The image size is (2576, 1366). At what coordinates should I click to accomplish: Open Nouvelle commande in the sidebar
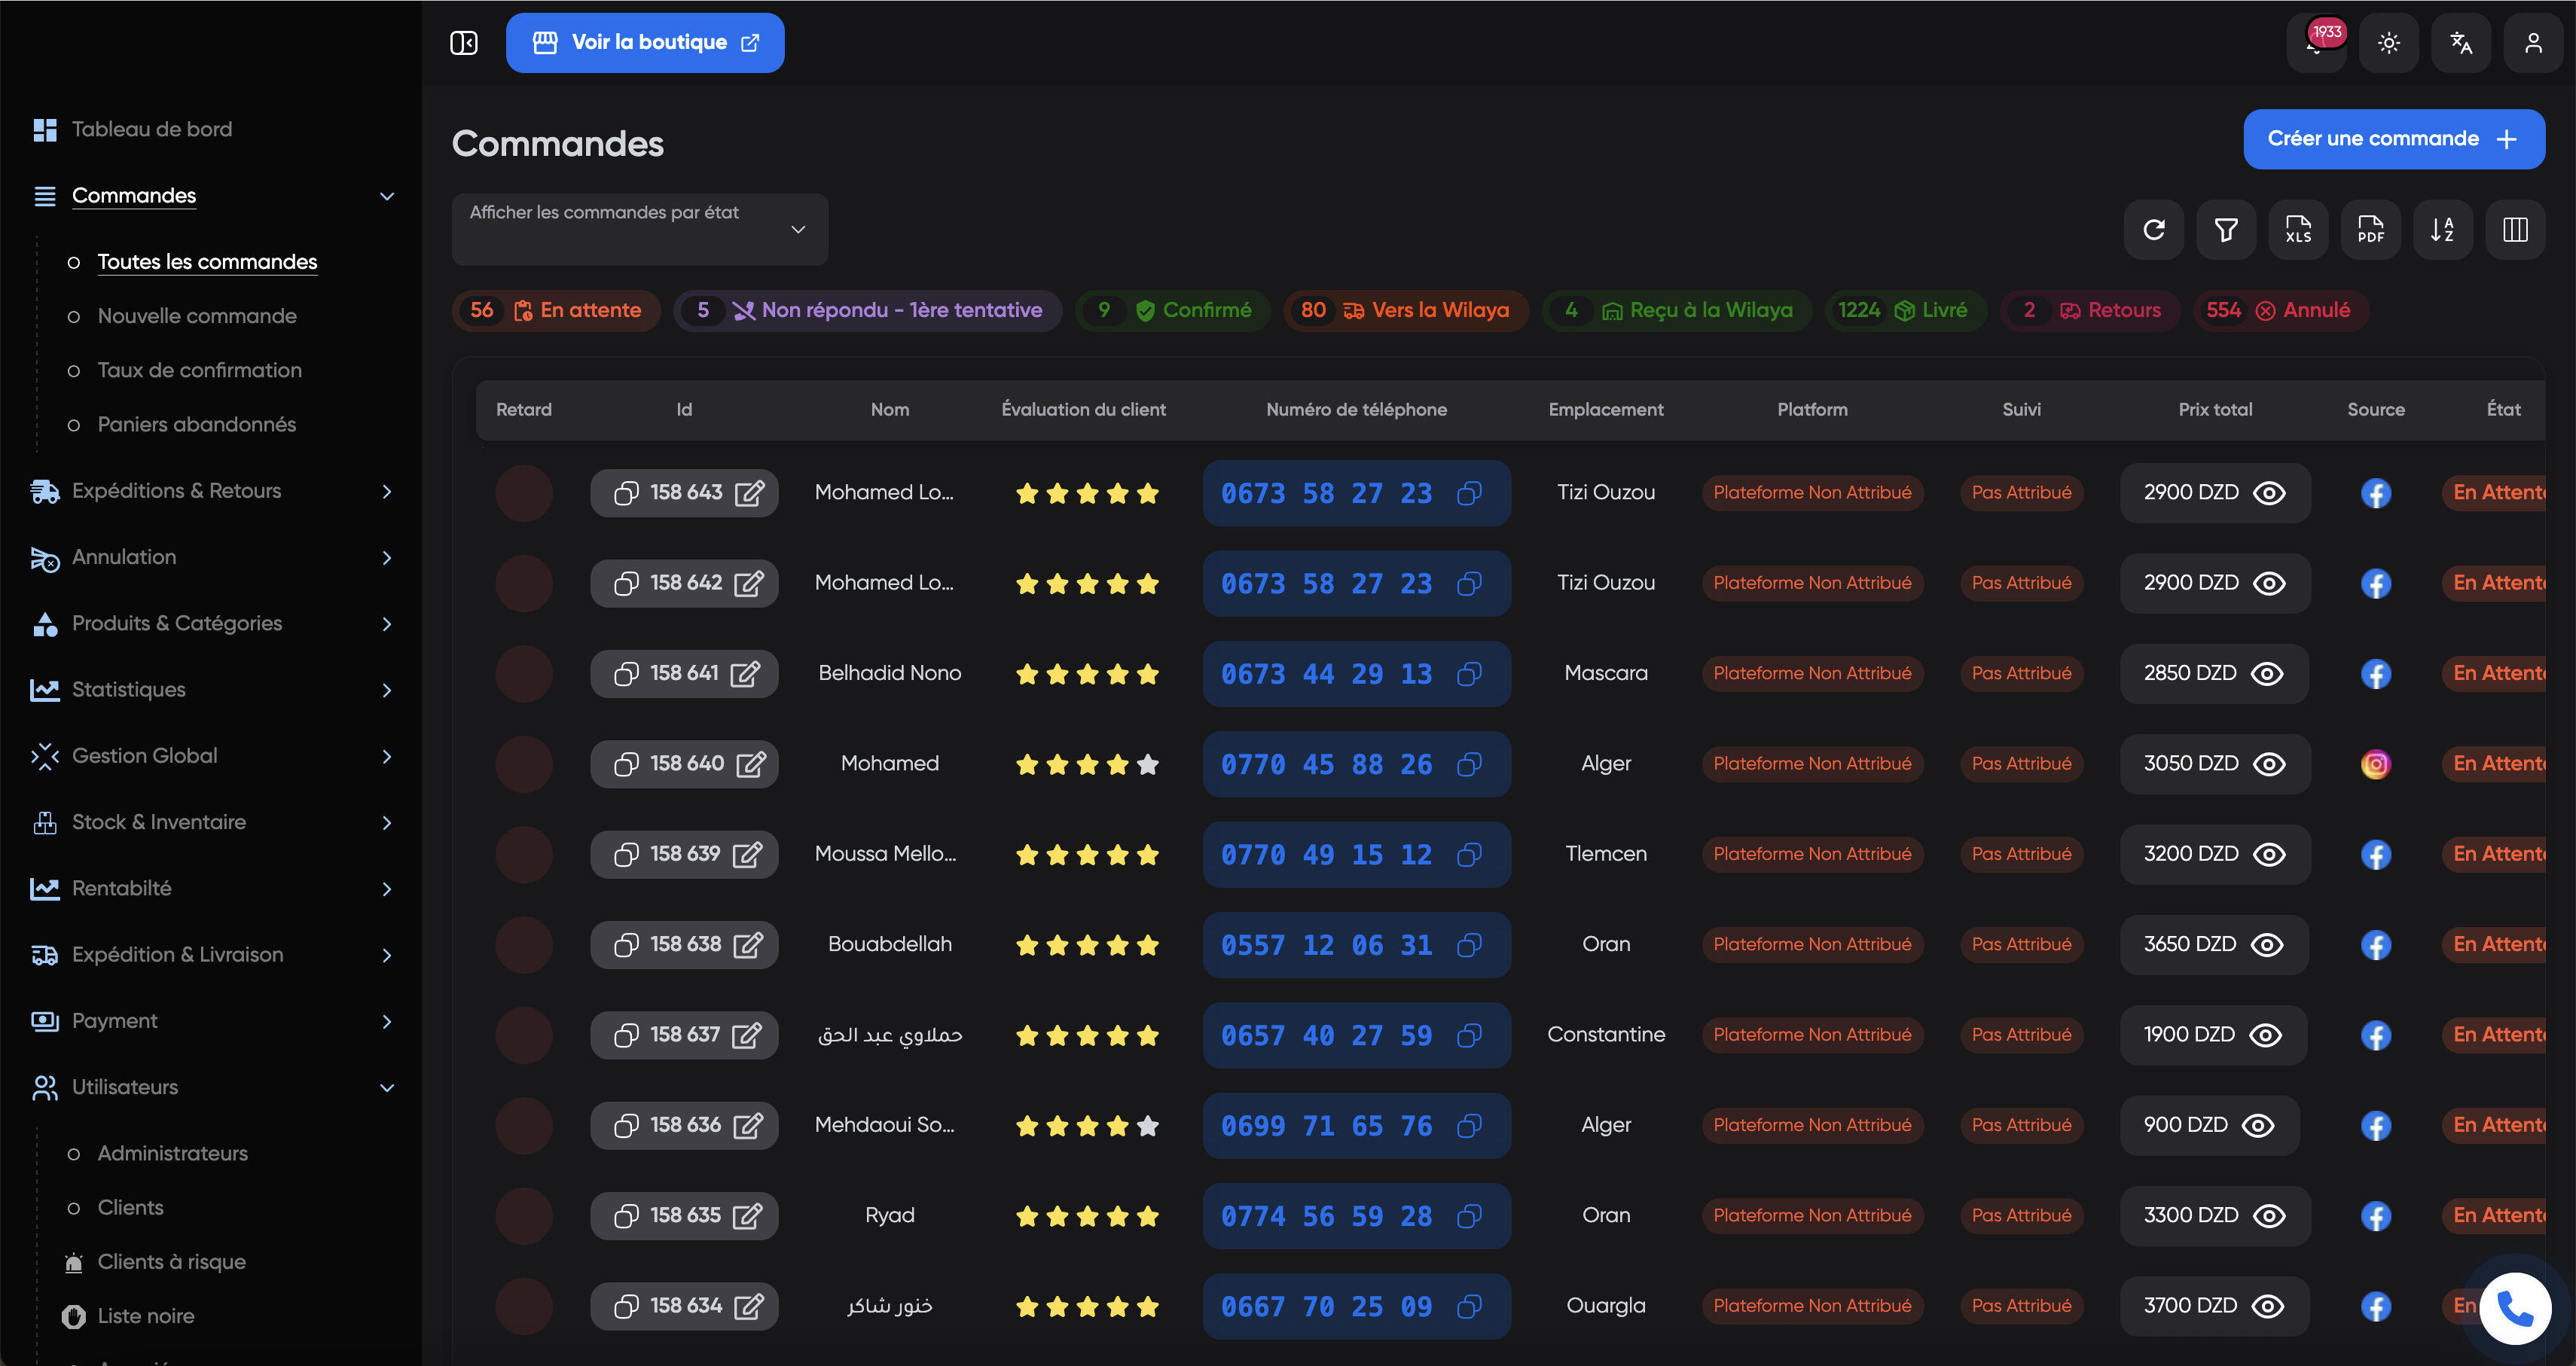197,316
